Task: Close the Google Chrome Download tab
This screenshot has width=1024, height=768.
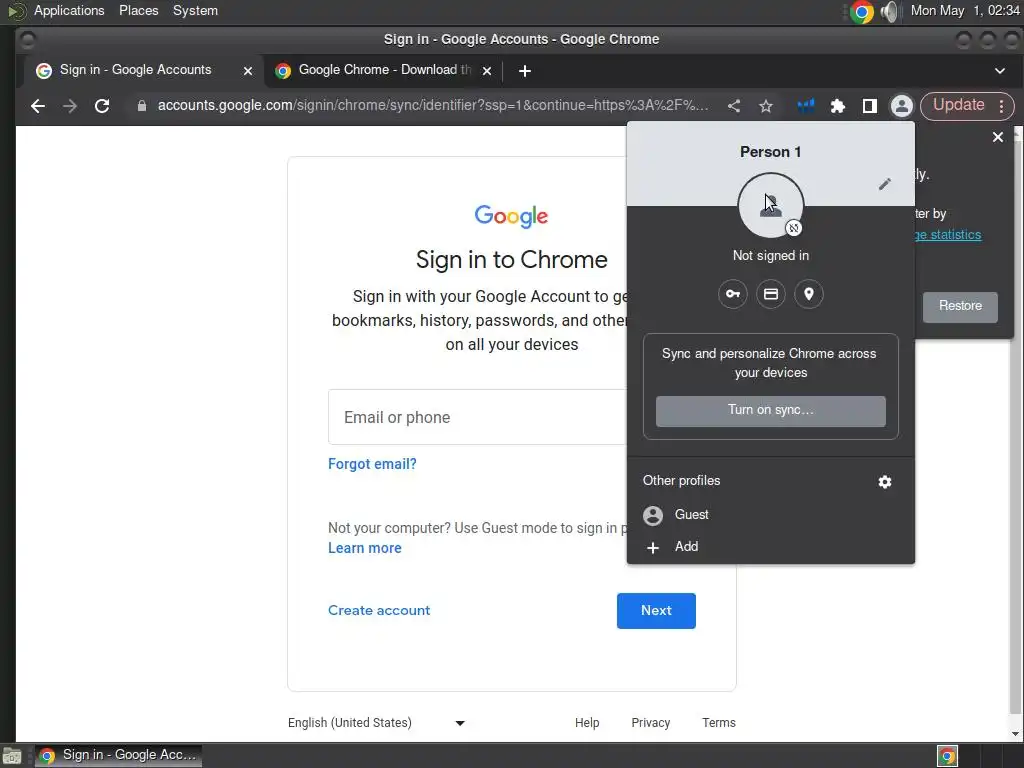Action: pos(487,71)
